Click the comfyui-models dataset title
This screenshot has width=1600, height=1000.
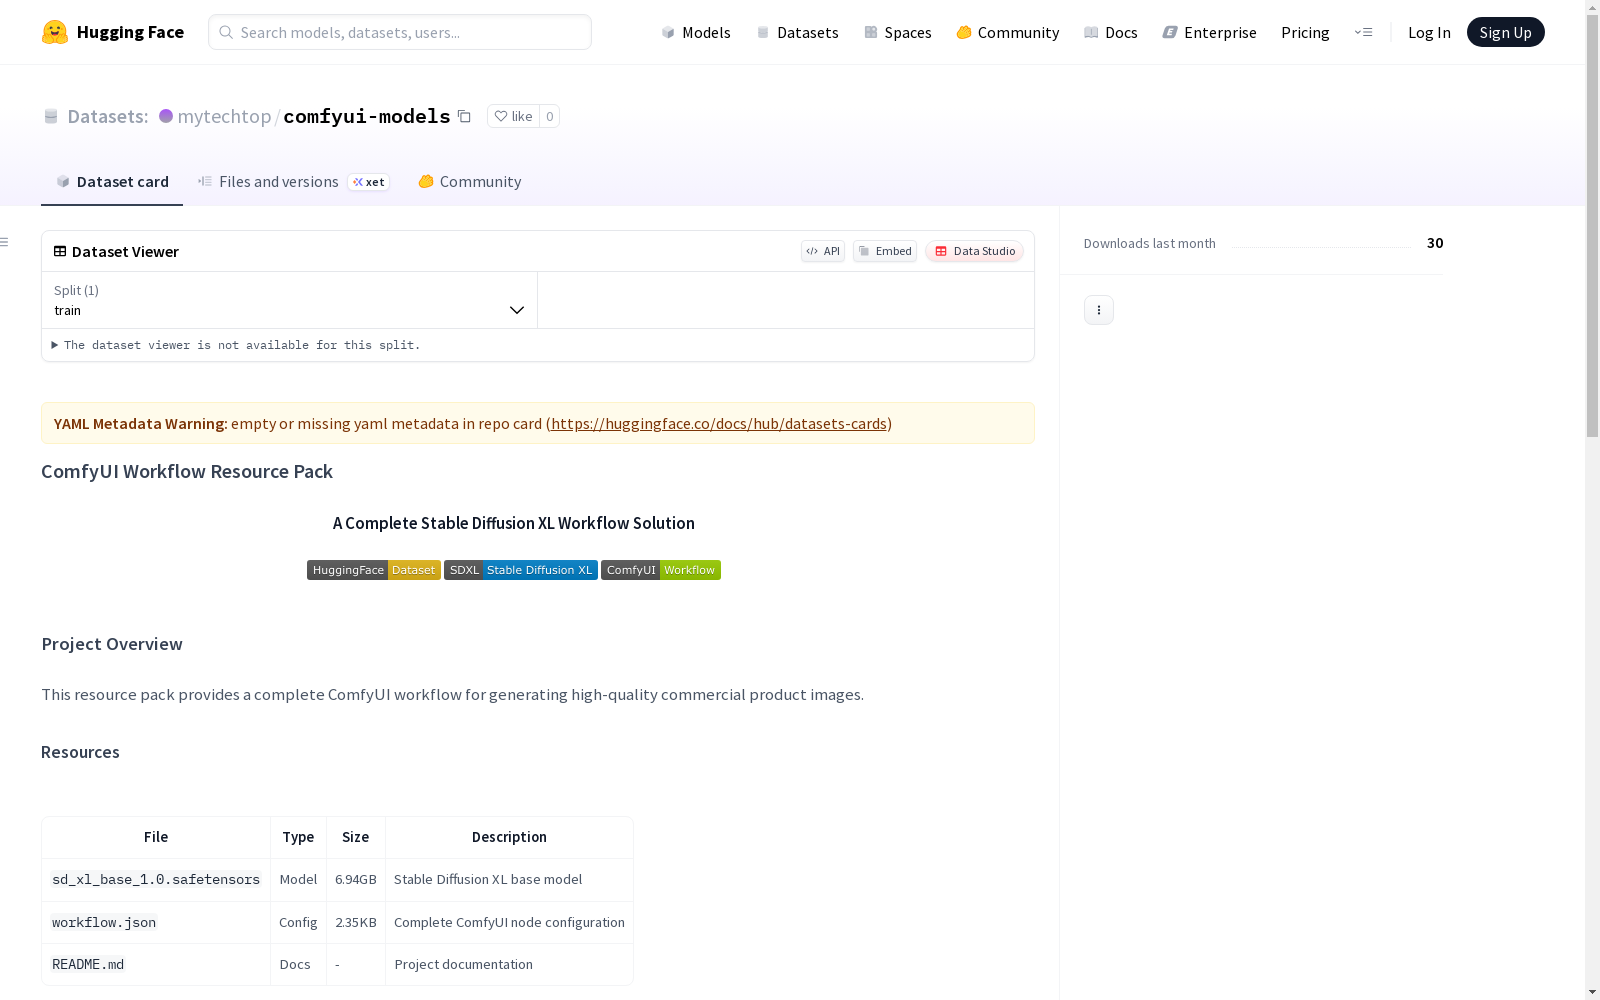click(x=367, y=116)
